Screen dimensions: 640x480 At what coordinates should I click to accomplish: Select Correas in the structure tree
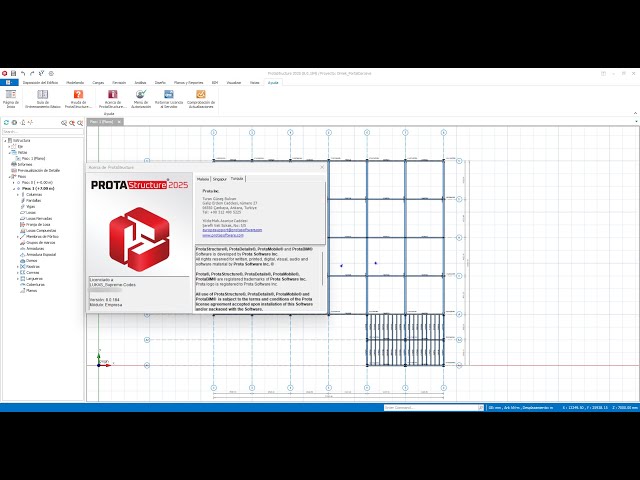tap(33, 273)
